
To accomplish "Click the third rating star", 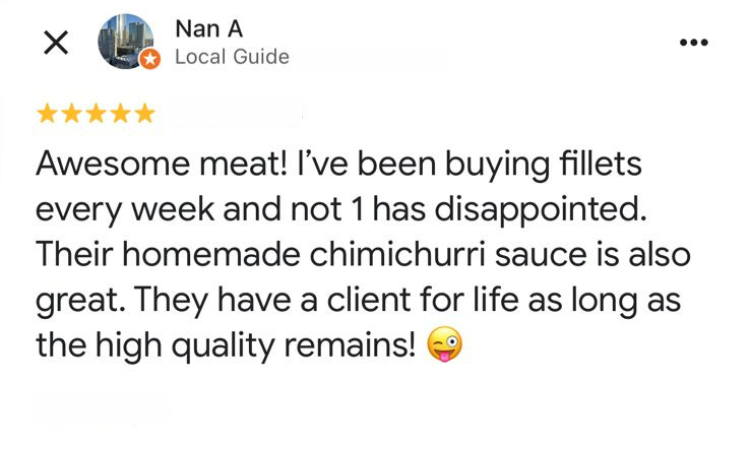I will [96, 113].
